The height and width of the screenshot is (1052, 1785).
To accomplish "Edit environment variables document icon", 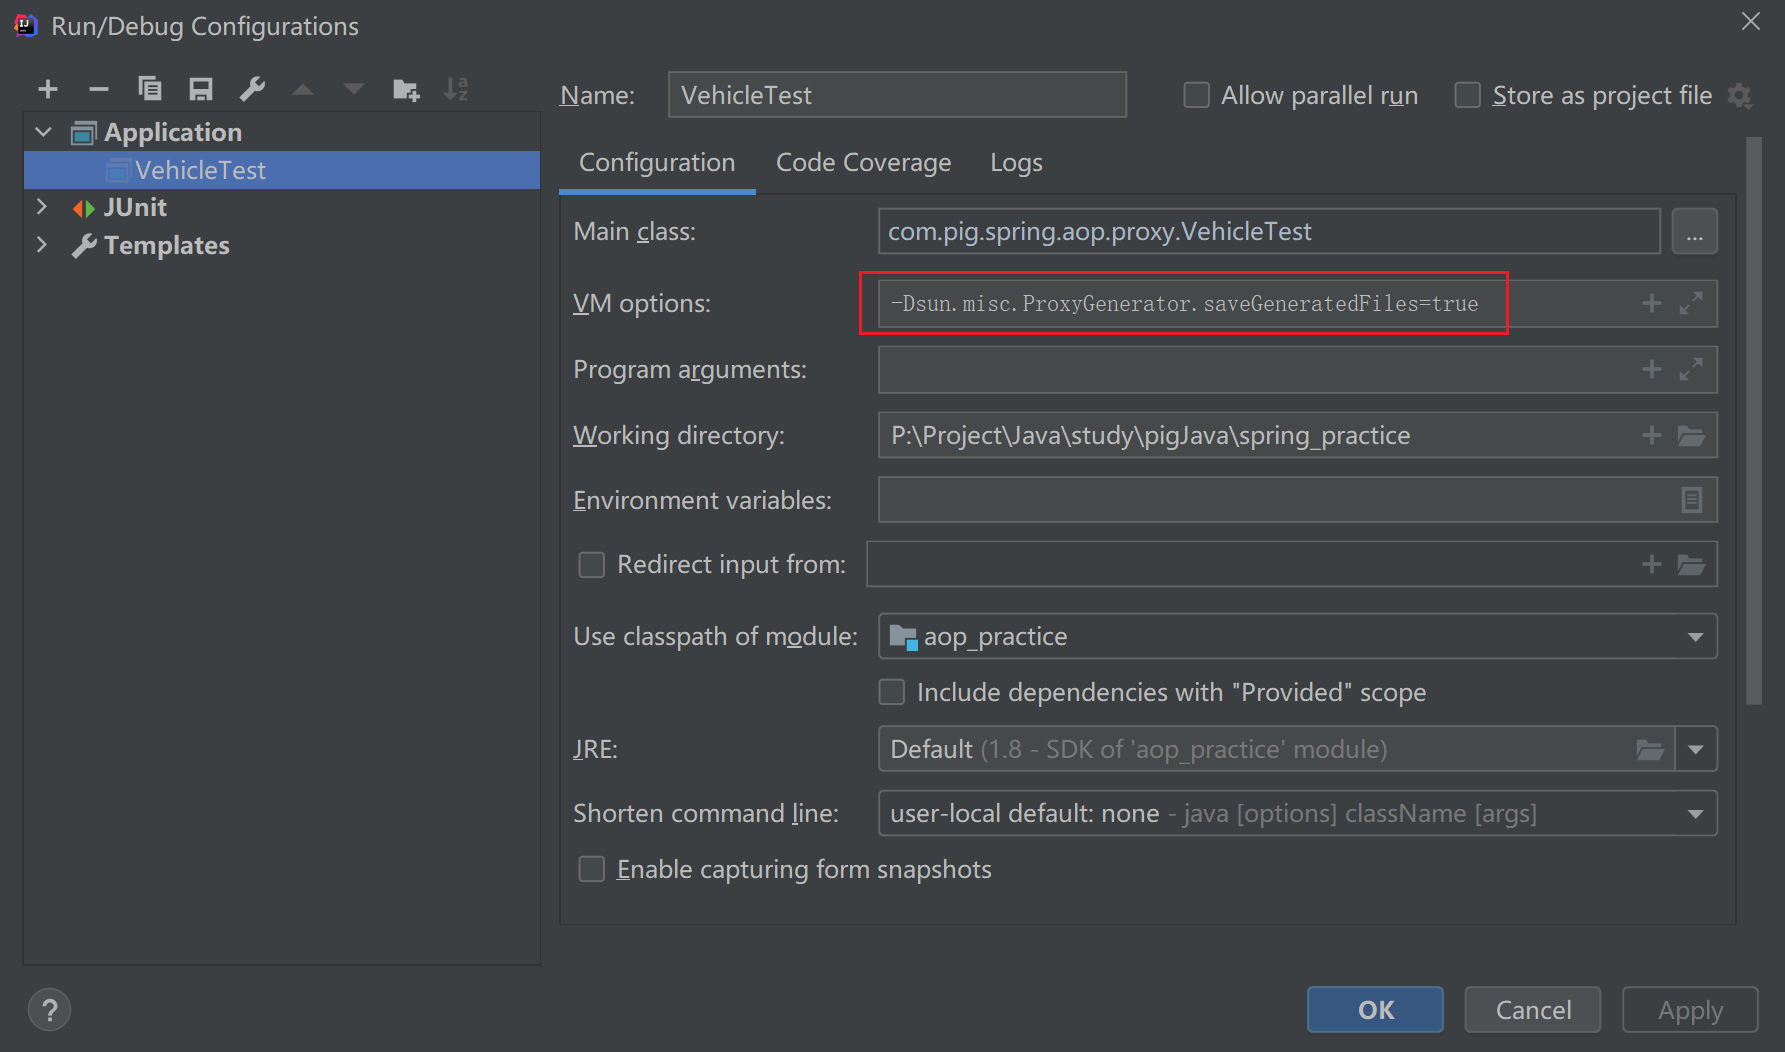I will pos(1691,500).
